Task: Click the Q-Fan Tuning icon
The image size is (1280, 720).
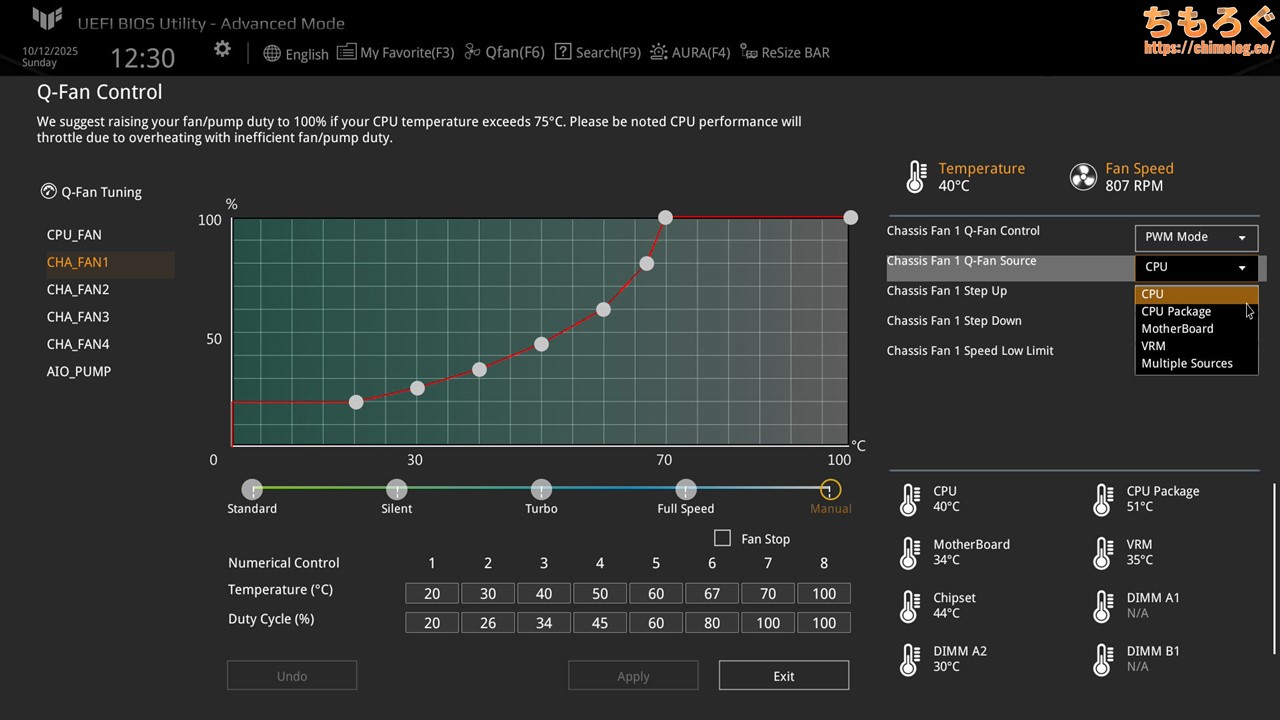Action: tap(48, 192)
